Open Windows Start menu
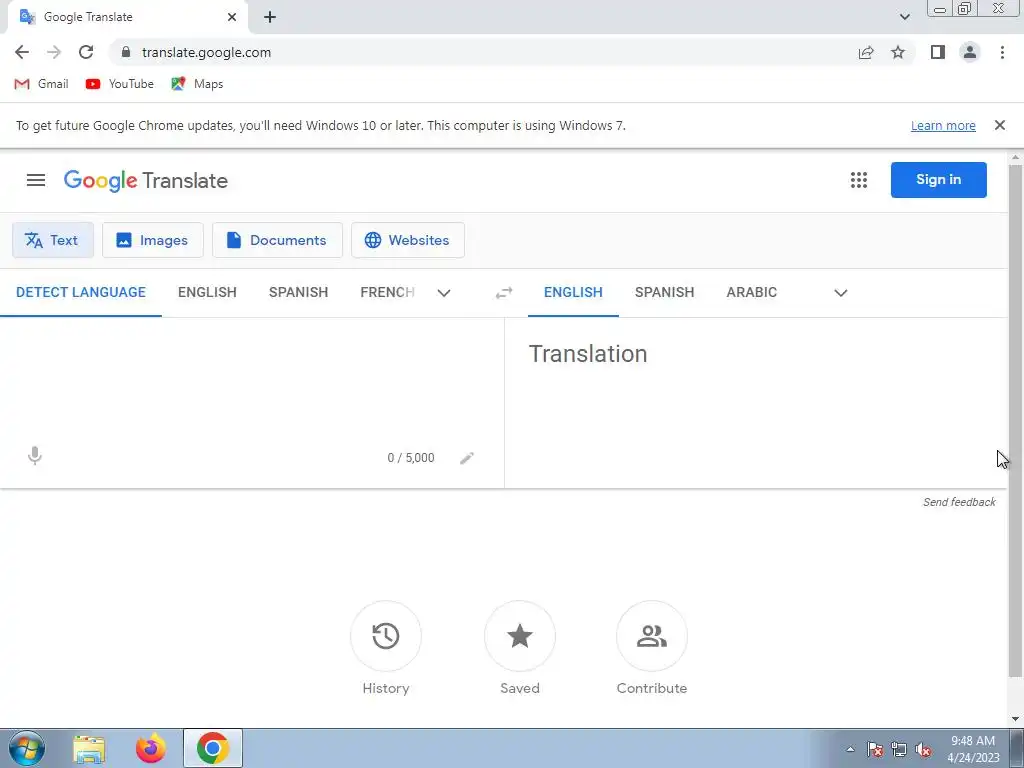Viewport: 1024px width, 768px height. 27,748
